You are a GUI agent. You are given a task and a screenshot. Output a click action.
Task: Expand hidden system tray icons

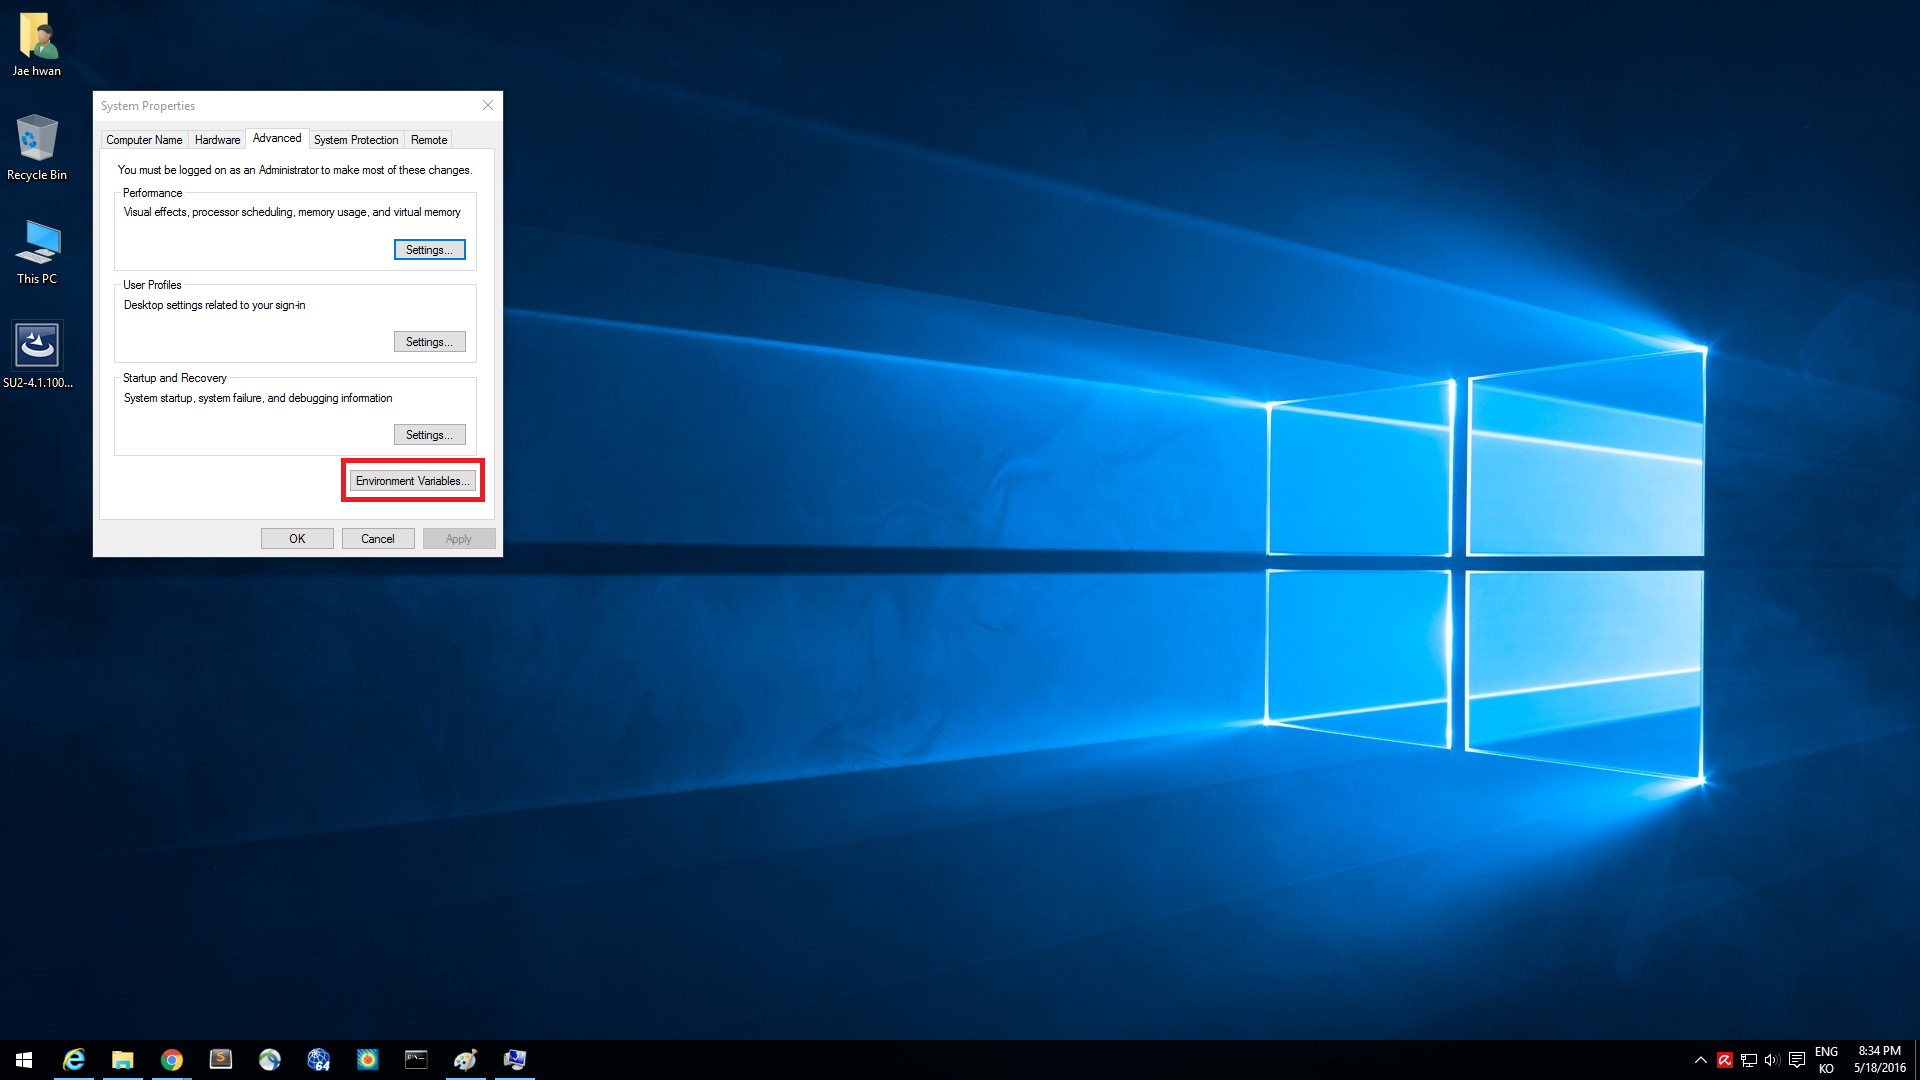[x=1701, y=1060]
